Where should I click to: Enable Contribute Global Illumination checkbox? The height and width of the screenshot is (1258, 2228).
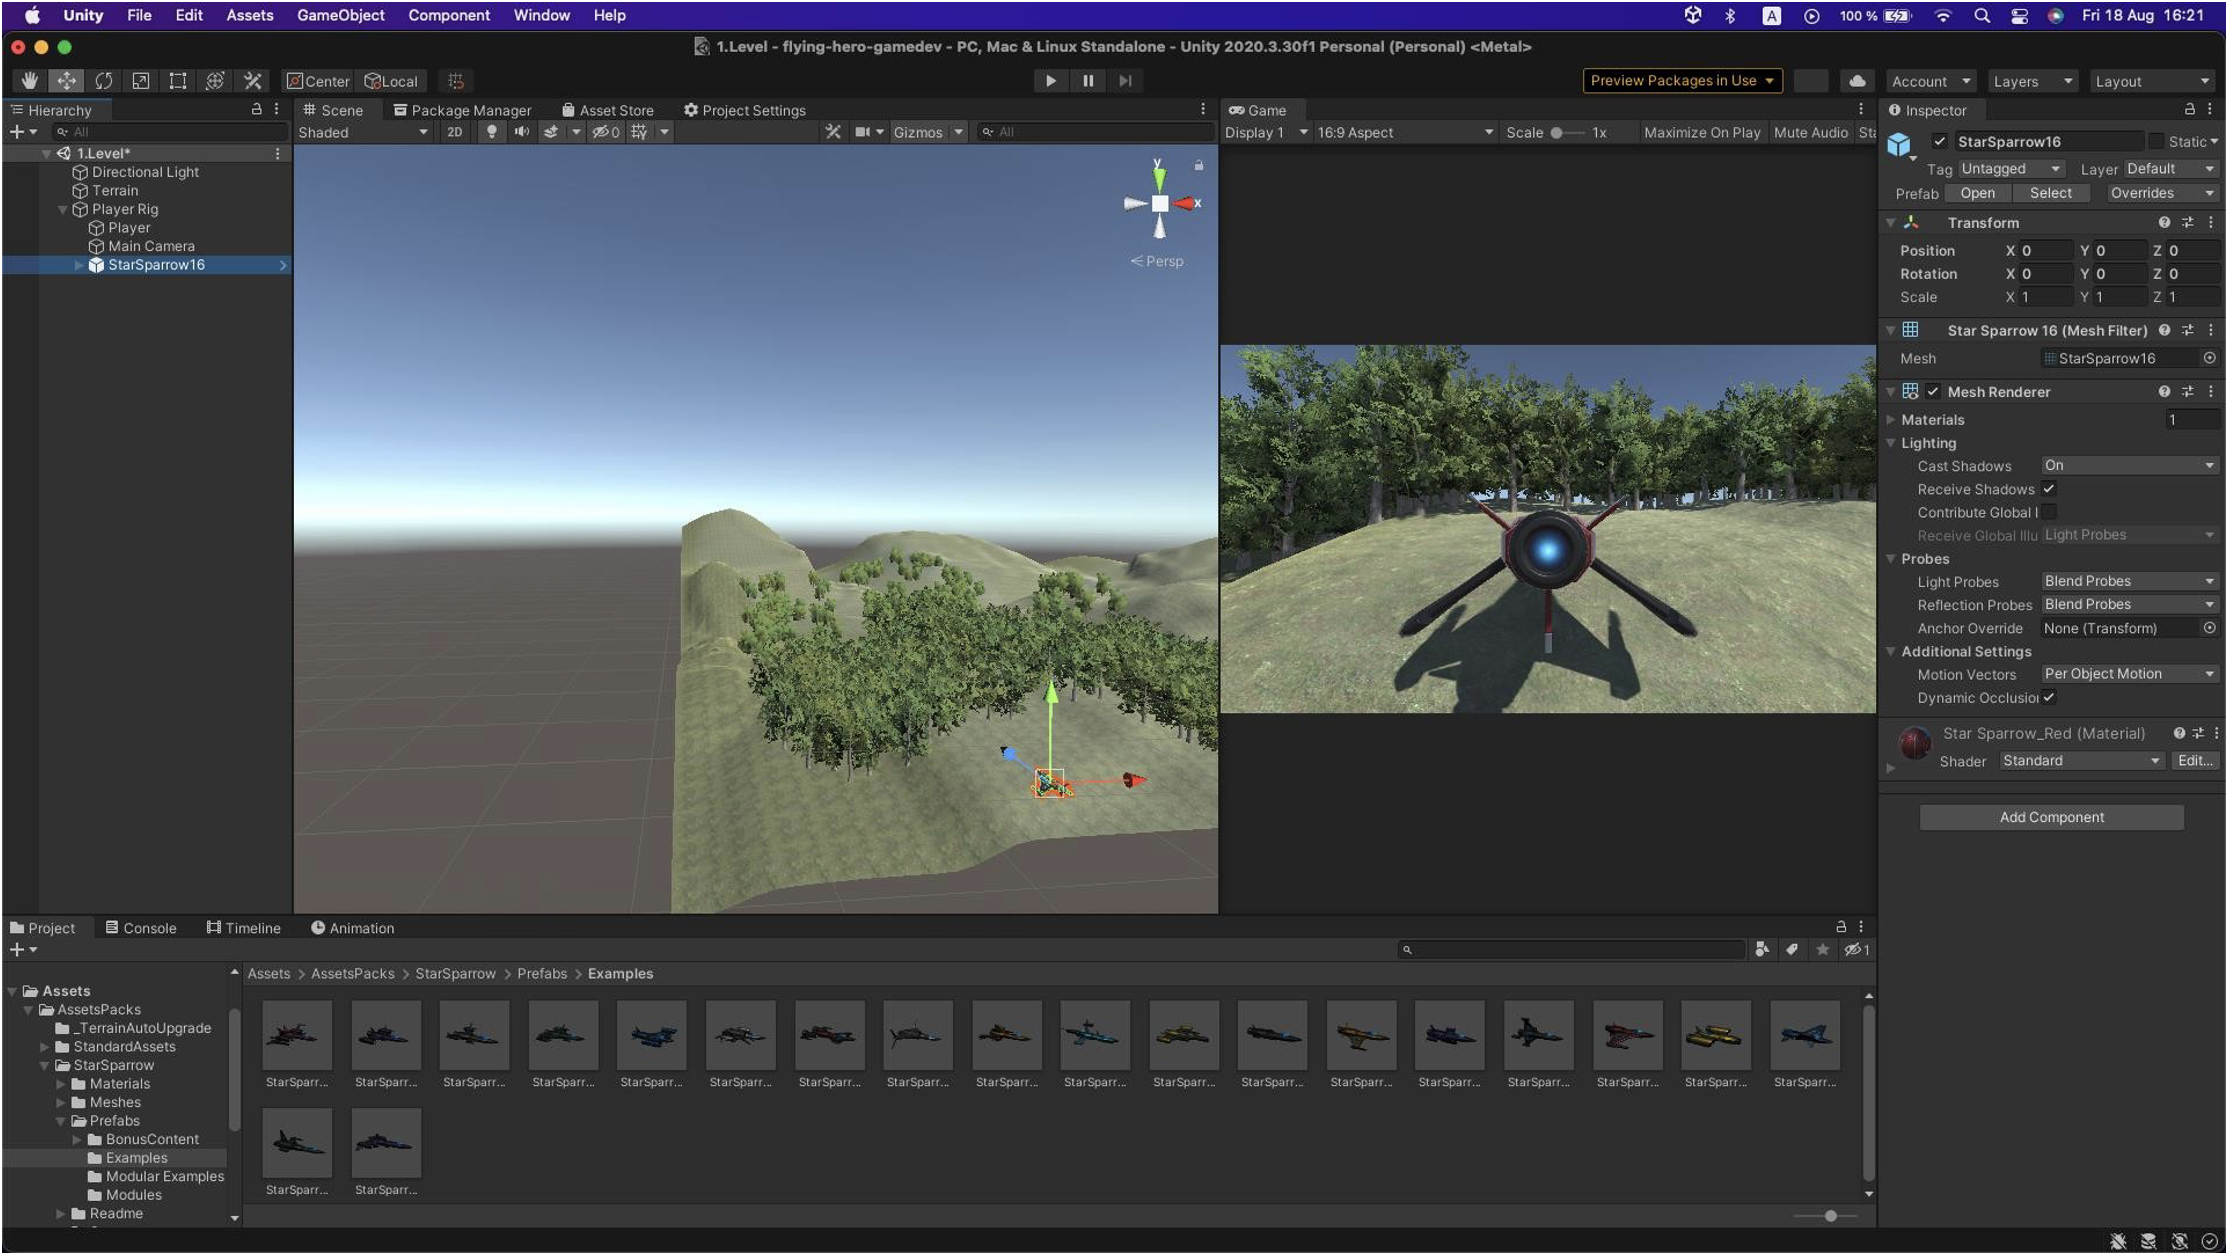(x=2049, y=512)
